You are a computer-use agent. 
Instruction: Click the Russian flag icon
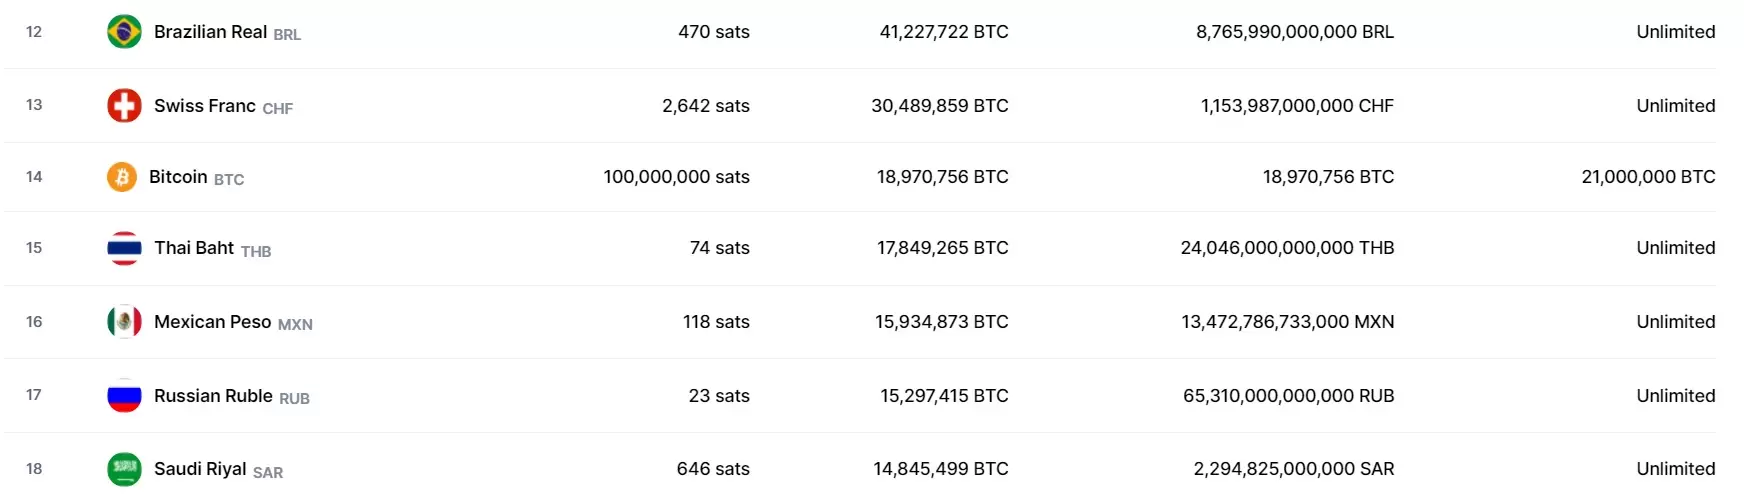coord(124,396)
